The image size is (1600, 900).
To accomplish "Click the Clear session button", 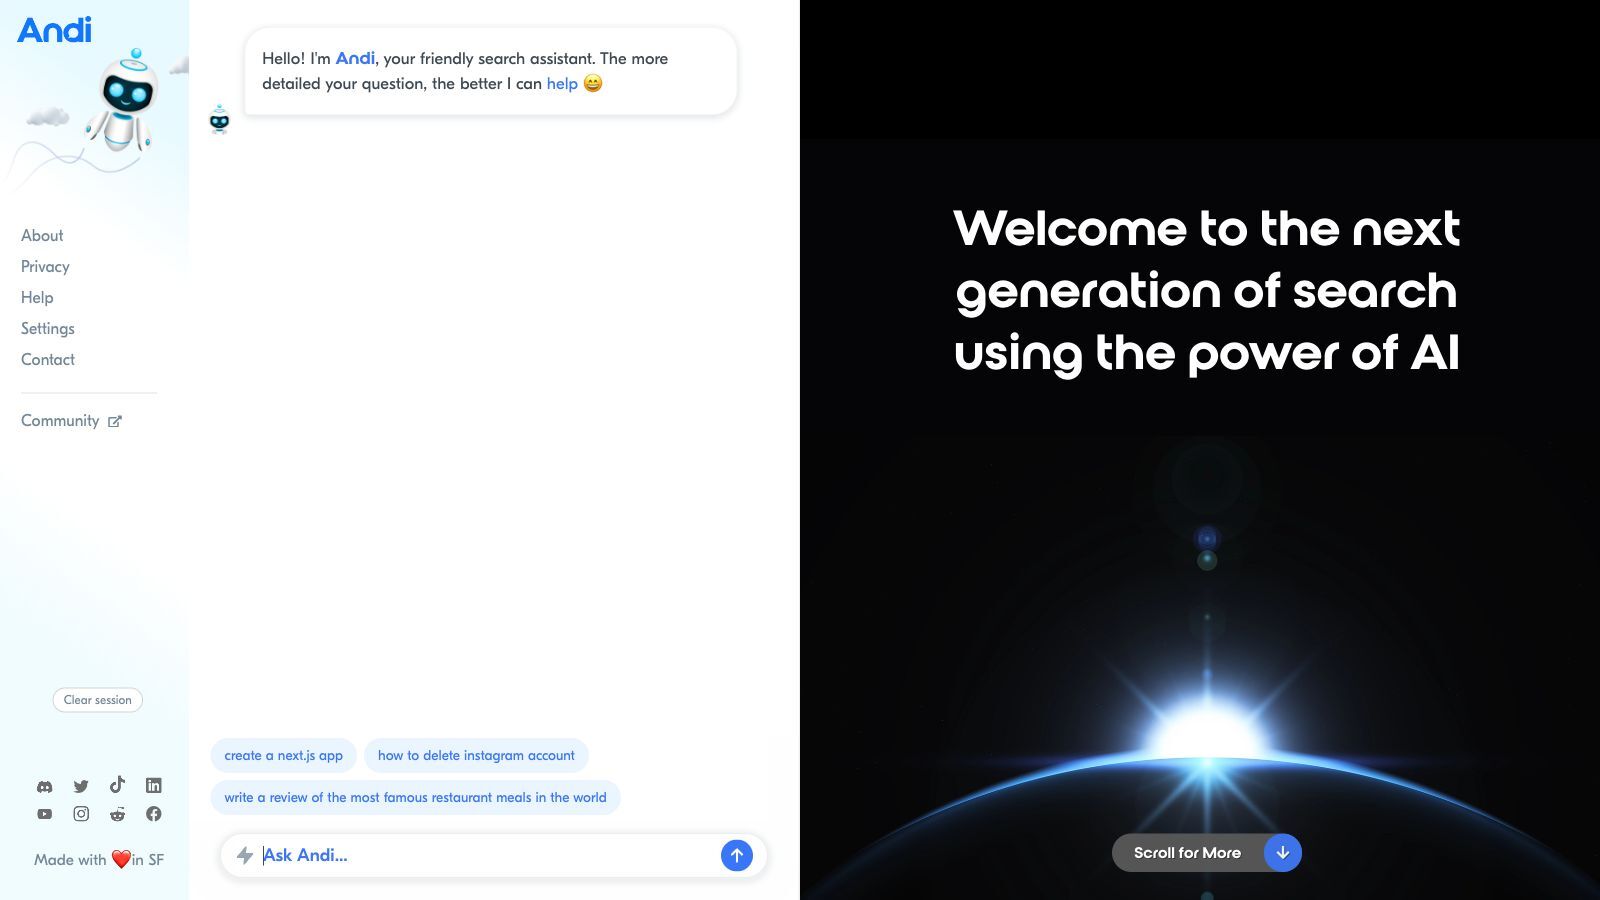I will pos(98,700).
